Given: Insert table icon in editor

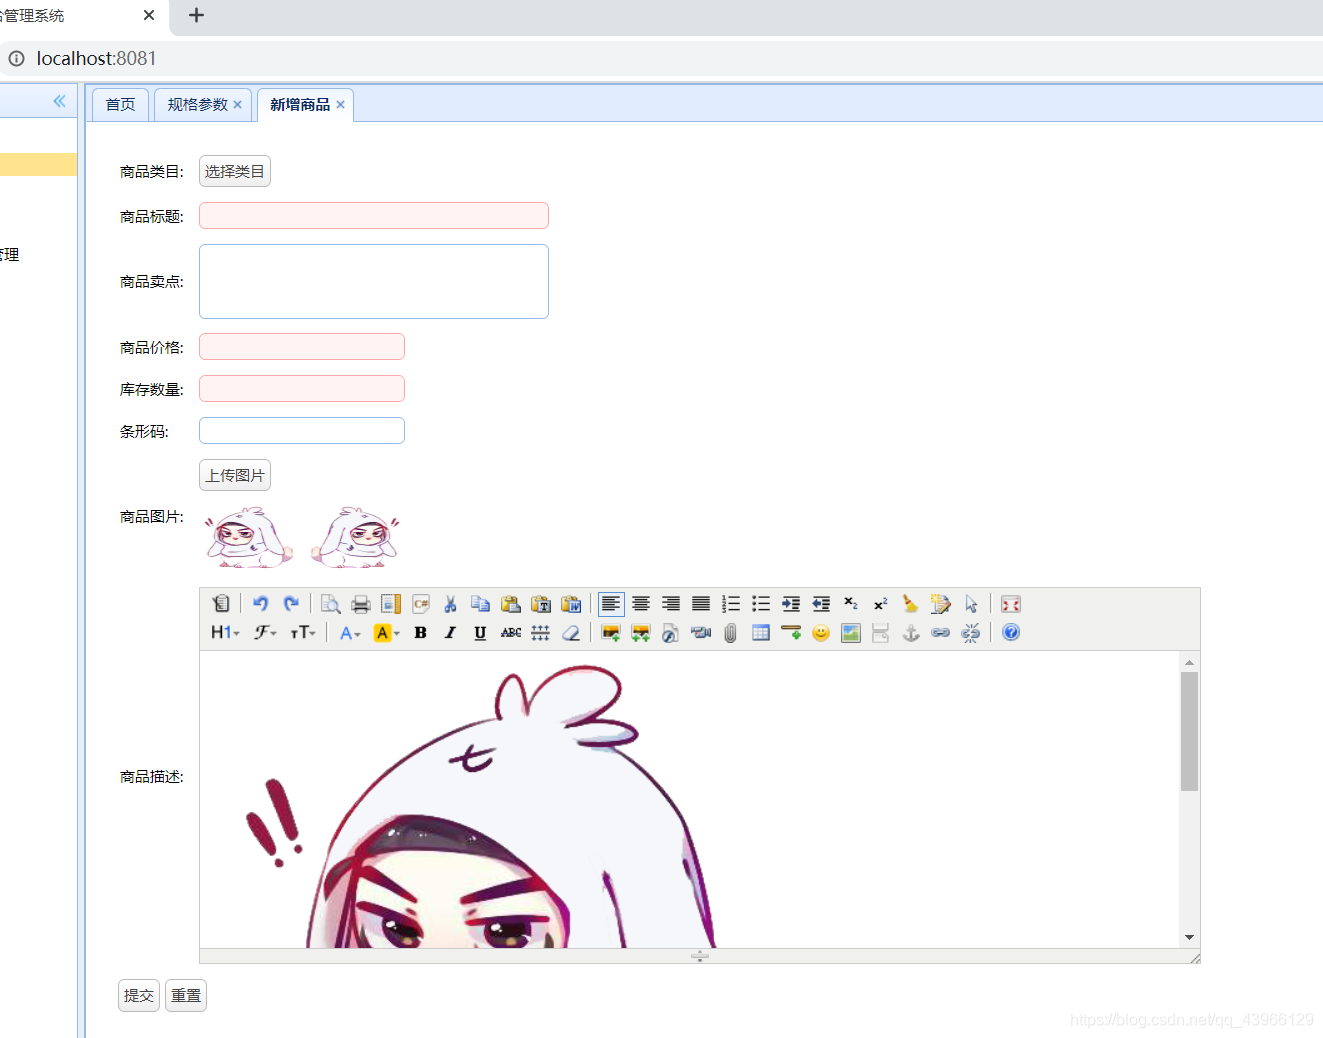Looking at the screenshot, I should [761, 632].
